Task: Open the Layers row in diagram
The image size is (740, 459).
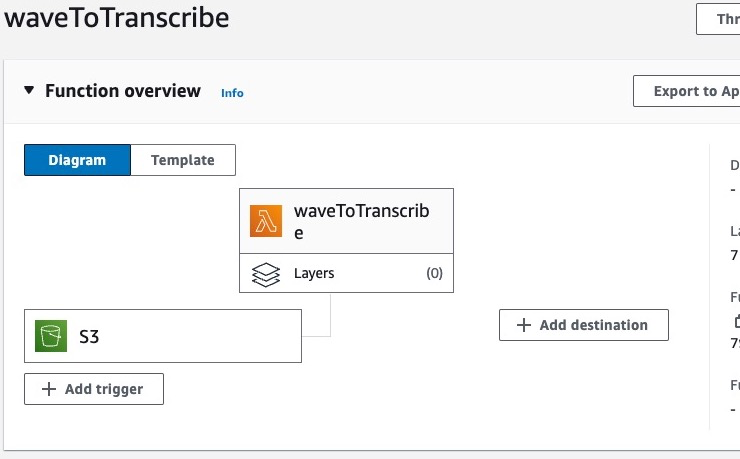Action: (346, 273)
